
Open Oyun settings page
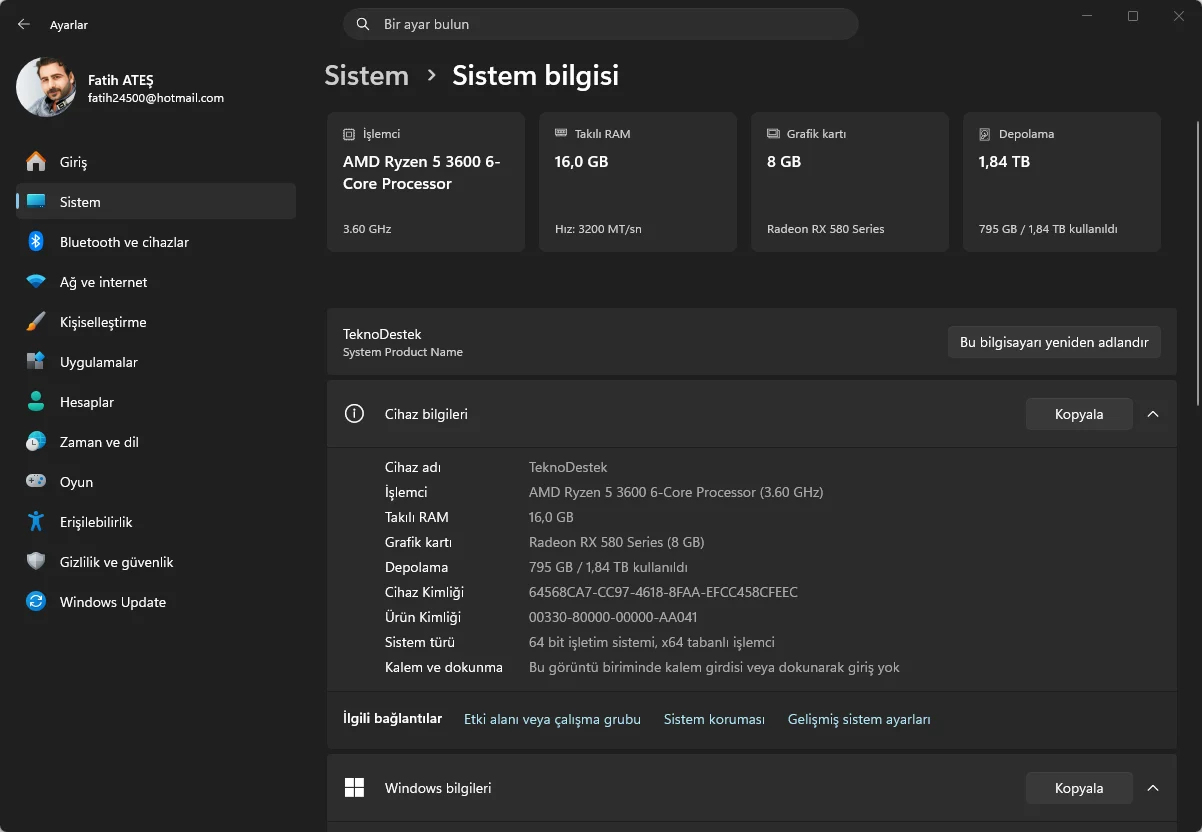(156, 482)
